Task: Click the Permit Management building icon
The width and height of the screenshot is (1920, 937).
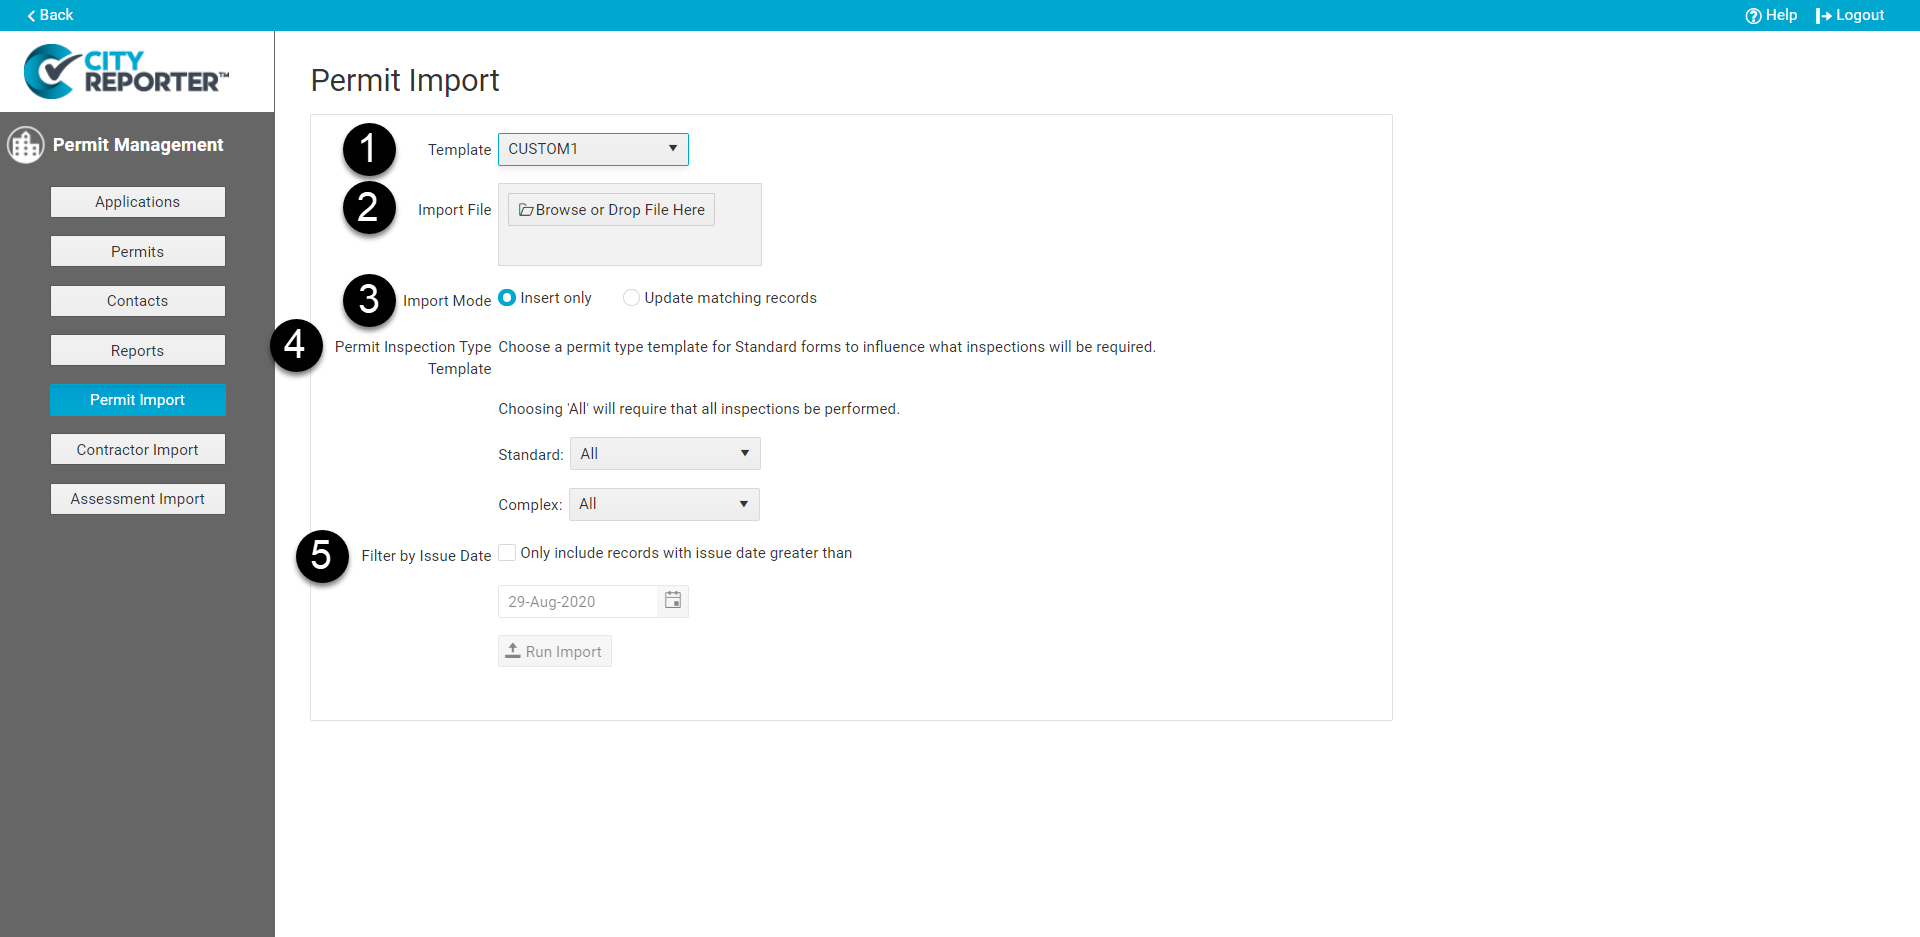Action: (x=26, y=144)
